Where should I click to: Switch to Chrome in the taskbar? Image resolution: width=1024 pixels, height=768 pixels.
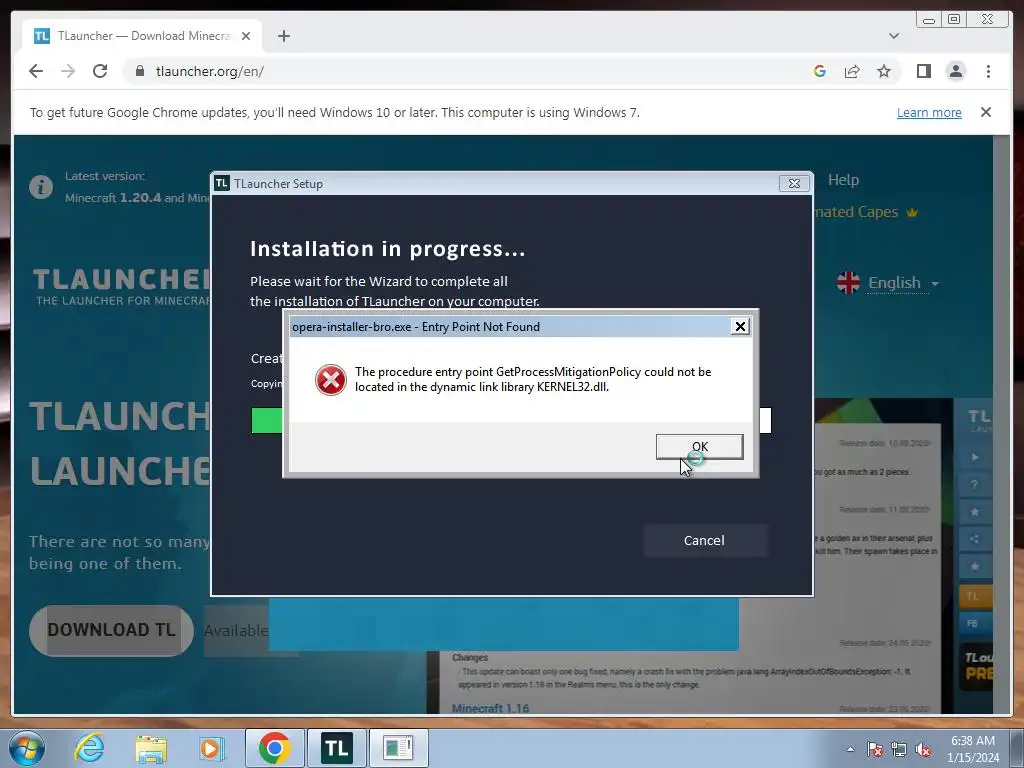[274, 748]
